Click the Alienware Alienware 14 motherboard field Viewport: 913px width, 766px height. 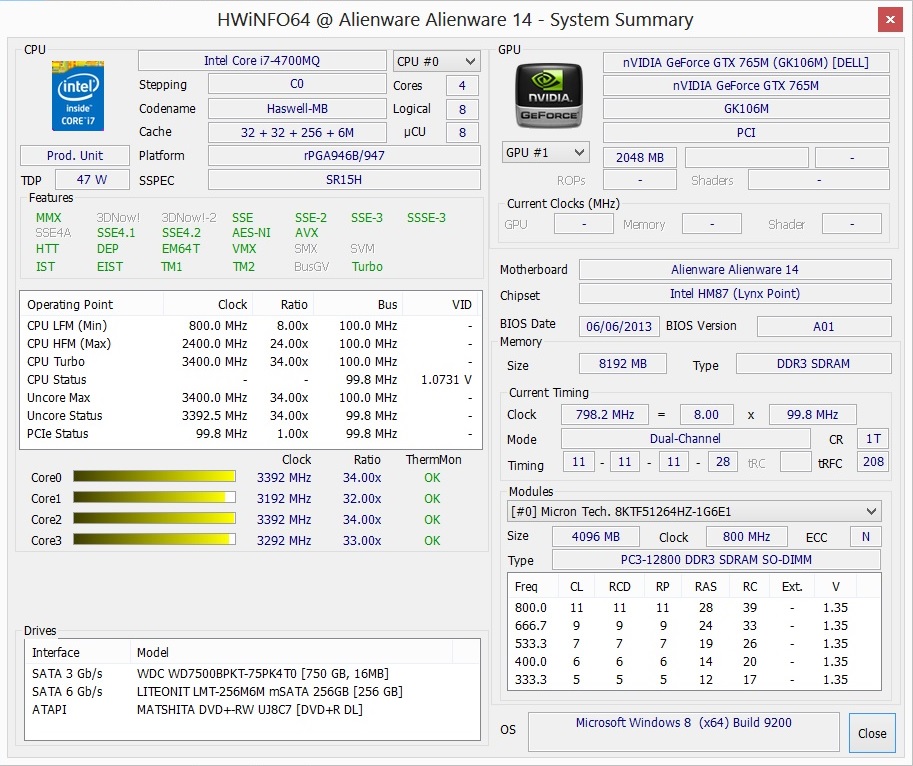pos(735,269)
